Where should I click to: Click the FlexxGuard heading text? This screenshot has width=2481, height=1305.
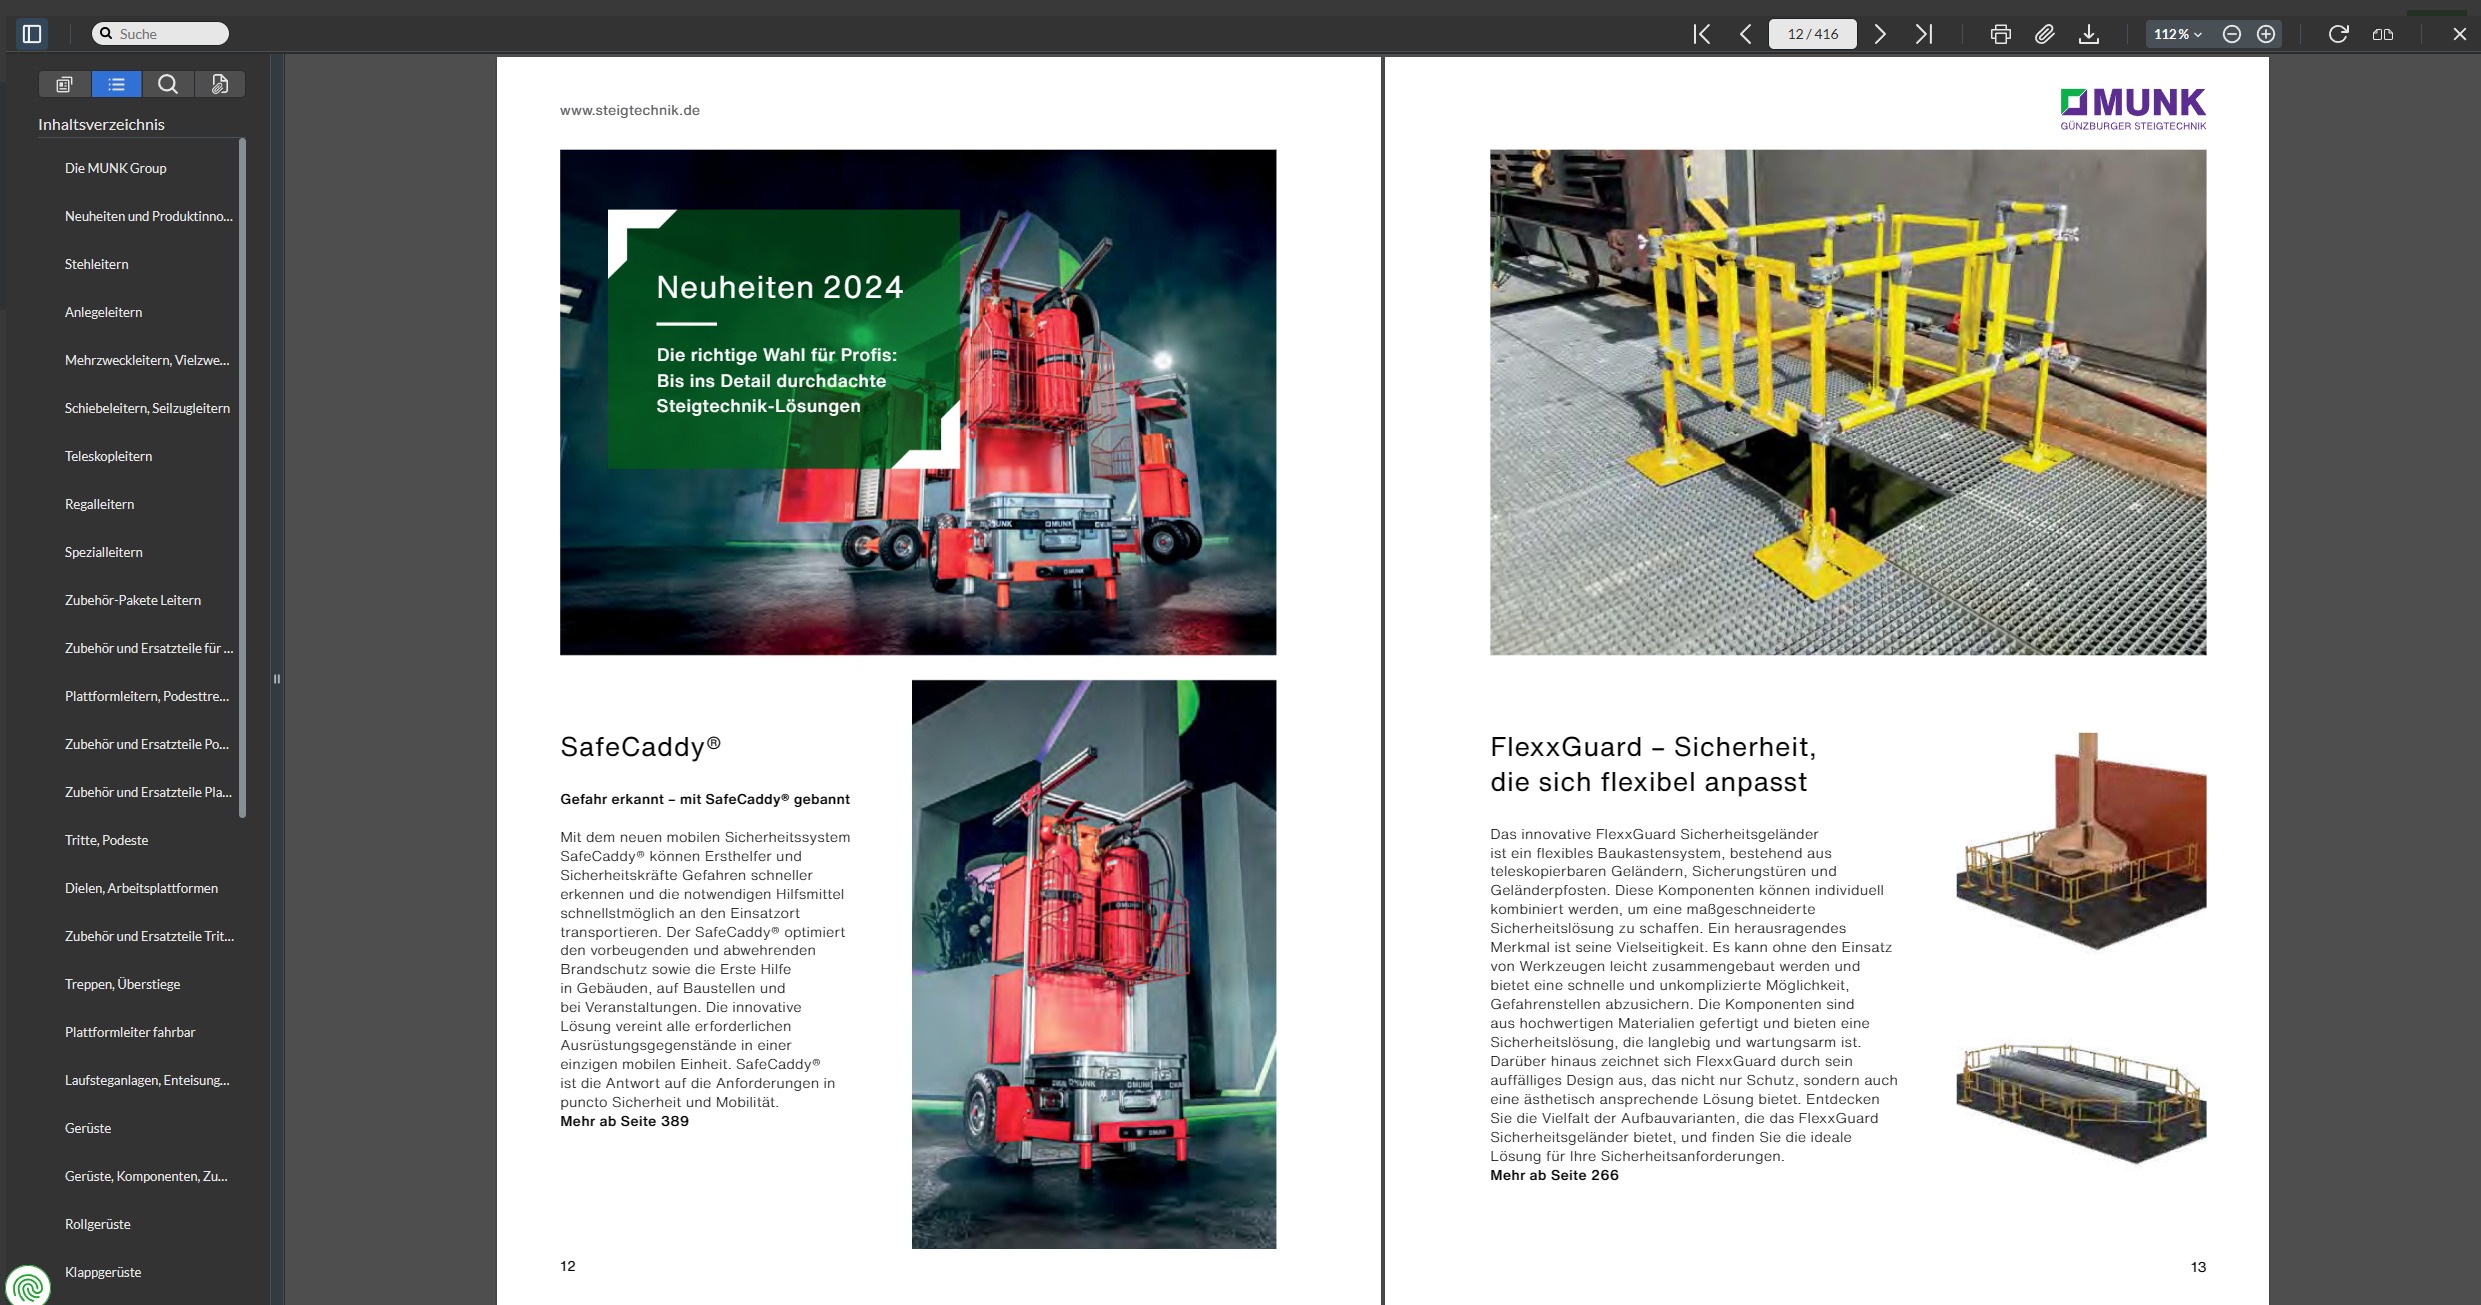1653,764
